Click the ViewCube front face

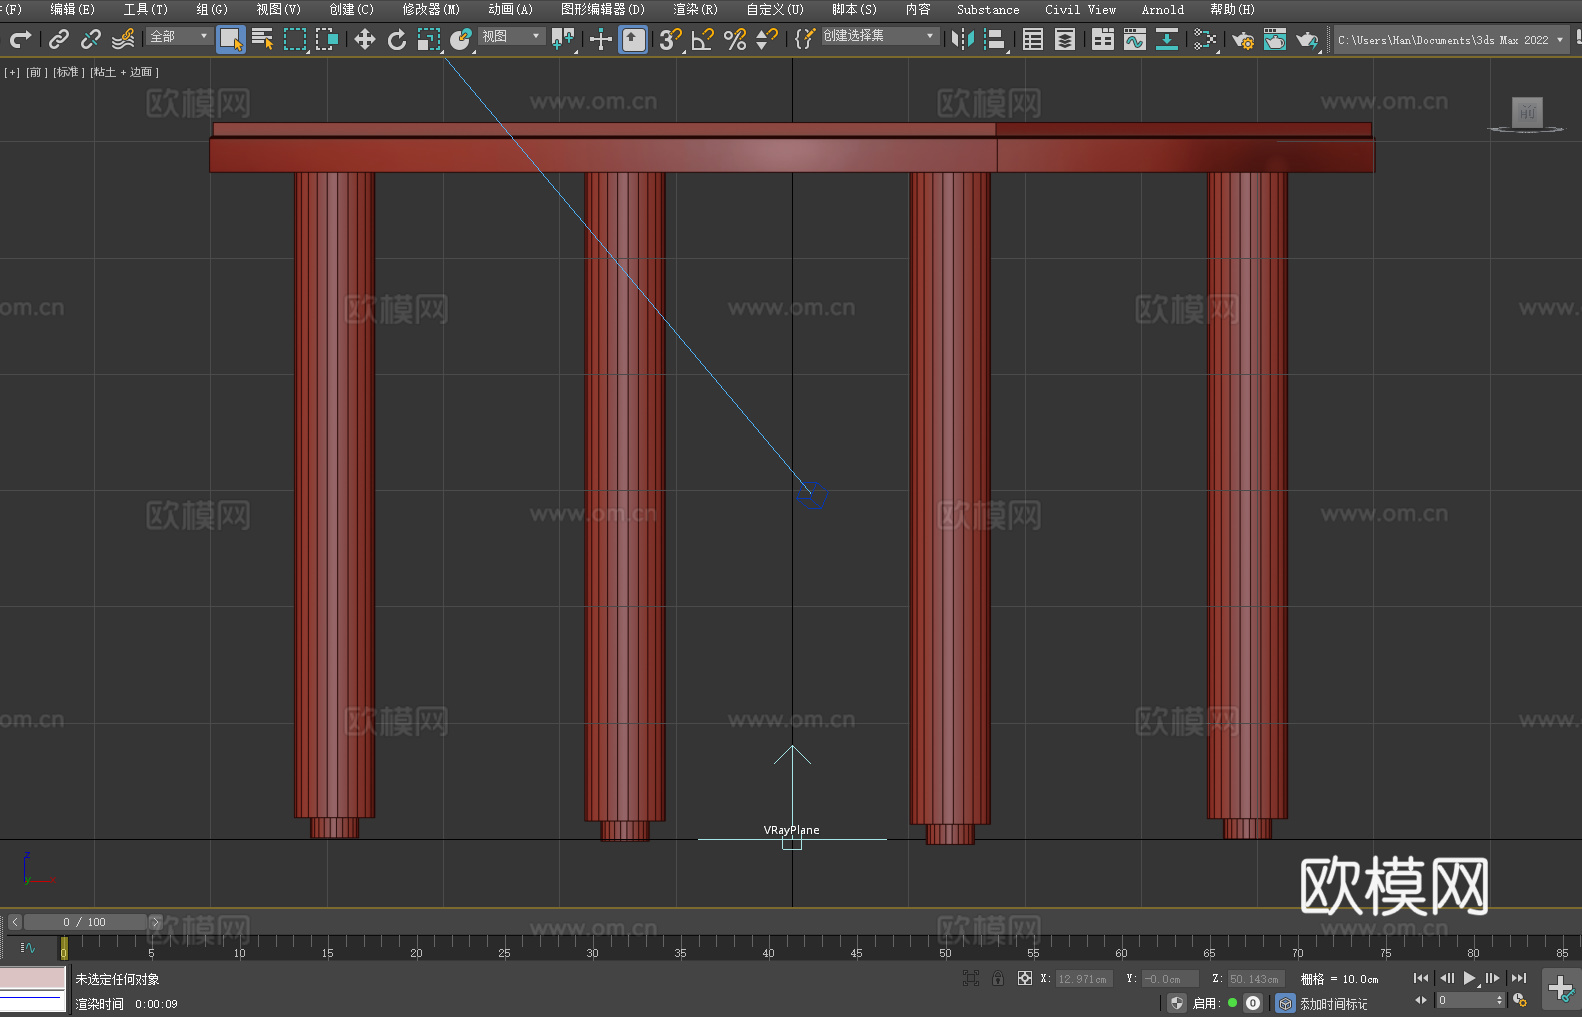click(1527, 112)
